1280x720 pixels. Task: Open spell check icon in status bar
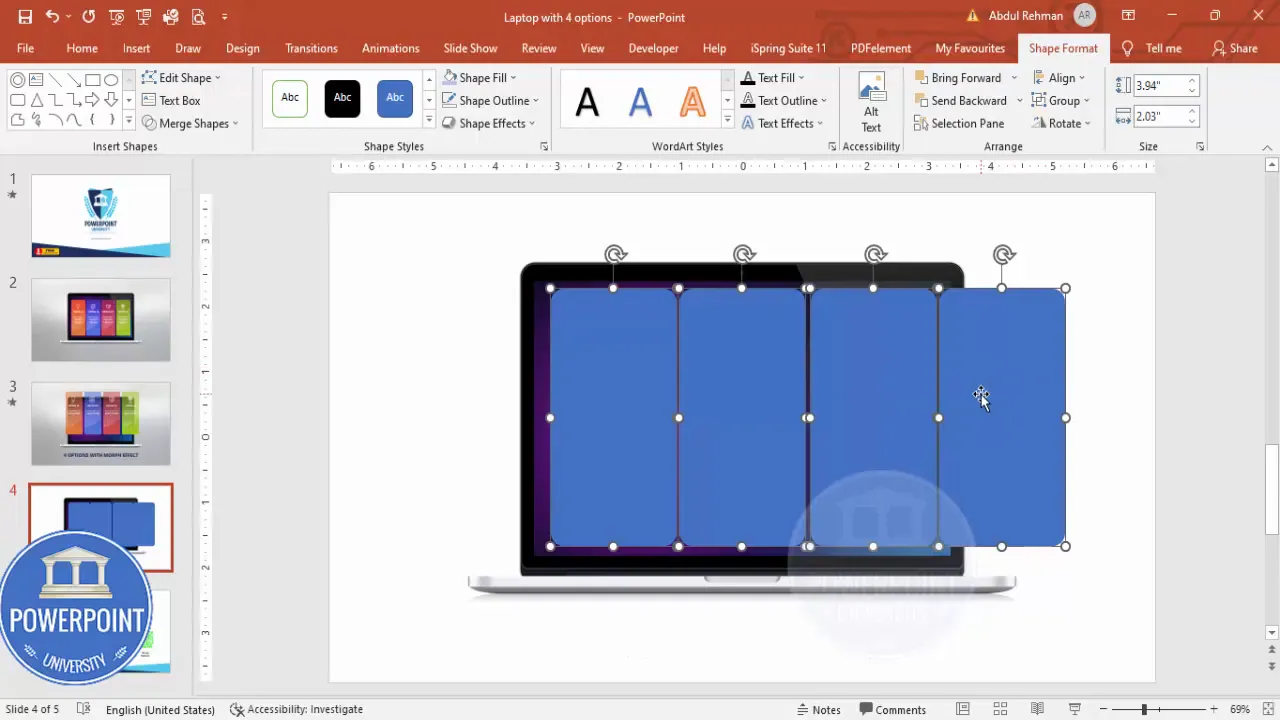84,709
